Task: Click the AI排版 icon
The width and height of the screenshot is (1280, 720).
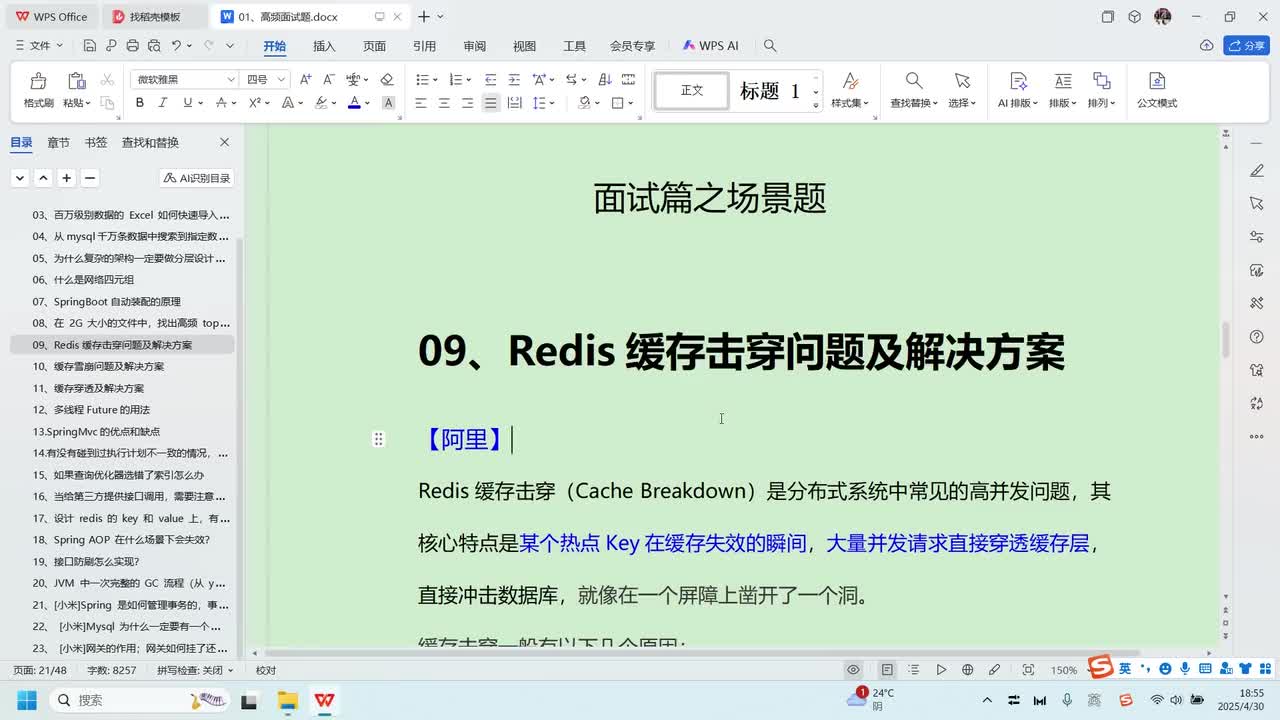Action: 1019,81
